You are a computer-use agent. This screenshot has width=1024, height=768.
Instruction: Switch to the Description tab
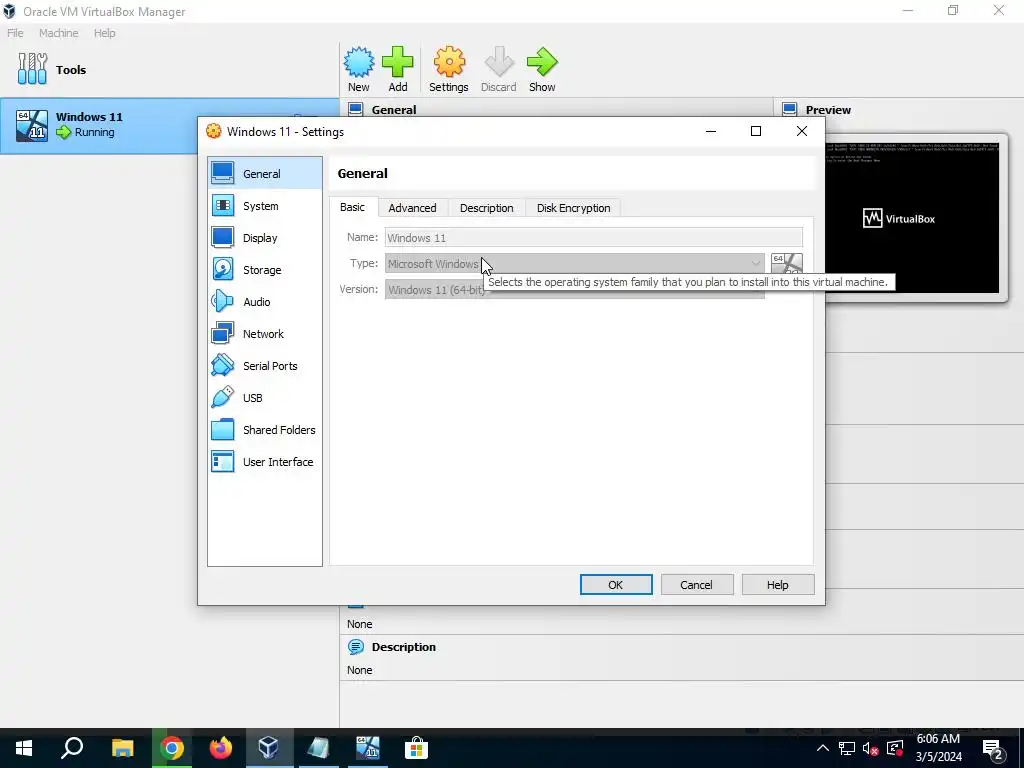pos(487,208)
